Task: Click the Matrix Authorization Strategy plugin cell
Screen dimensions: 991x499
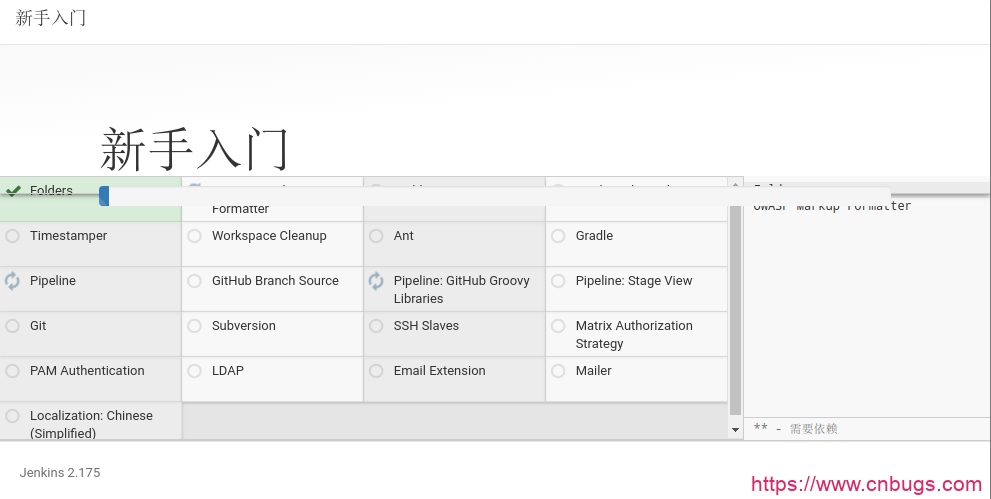Action: pyautogui.click(x=636, y=334)
